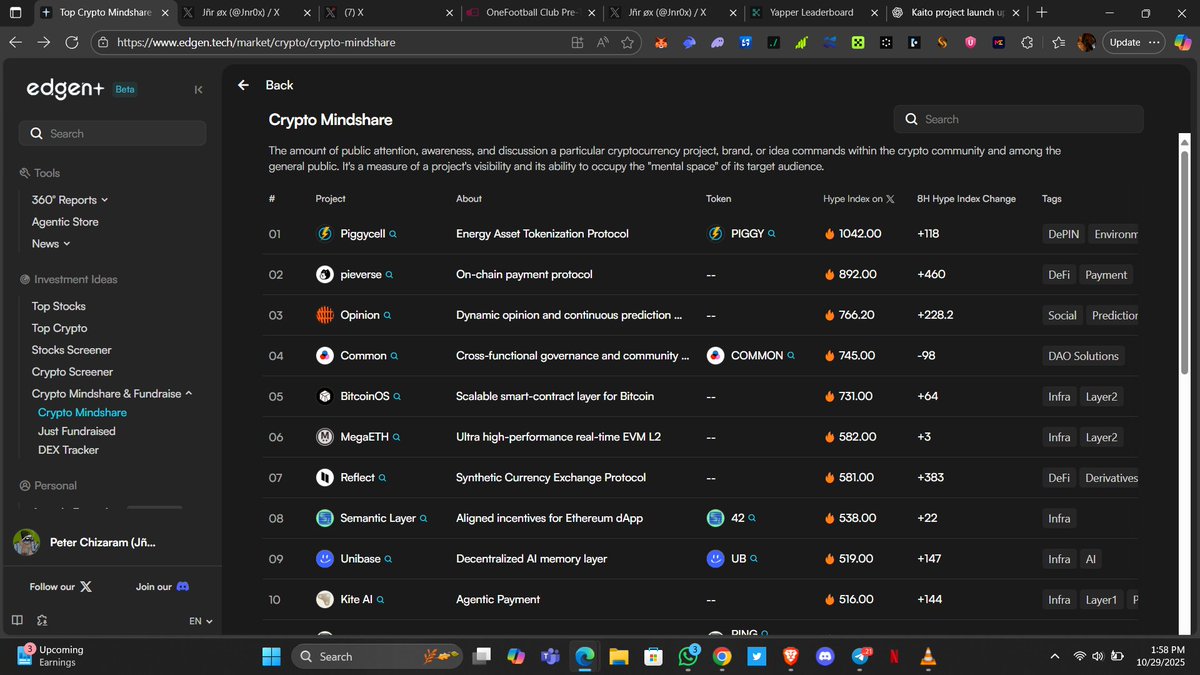Click Semantic Layer project name
This screenshot has height=675, width=1200.
[378, 518]
